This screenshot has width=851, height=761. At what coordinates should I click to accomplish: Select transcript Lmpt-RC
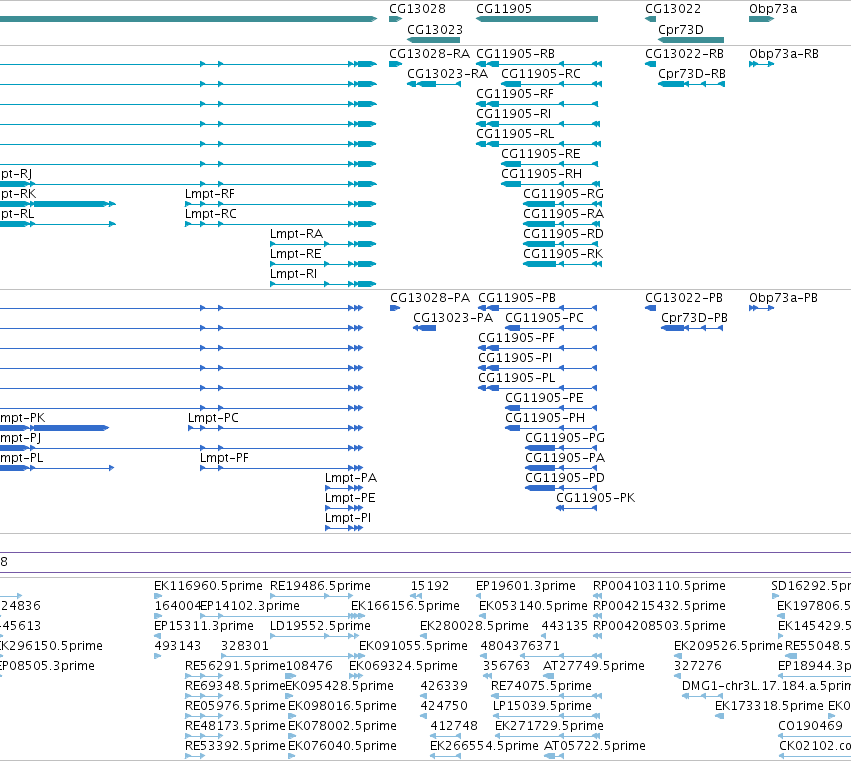pyautogui.click(x=211, y=214)
